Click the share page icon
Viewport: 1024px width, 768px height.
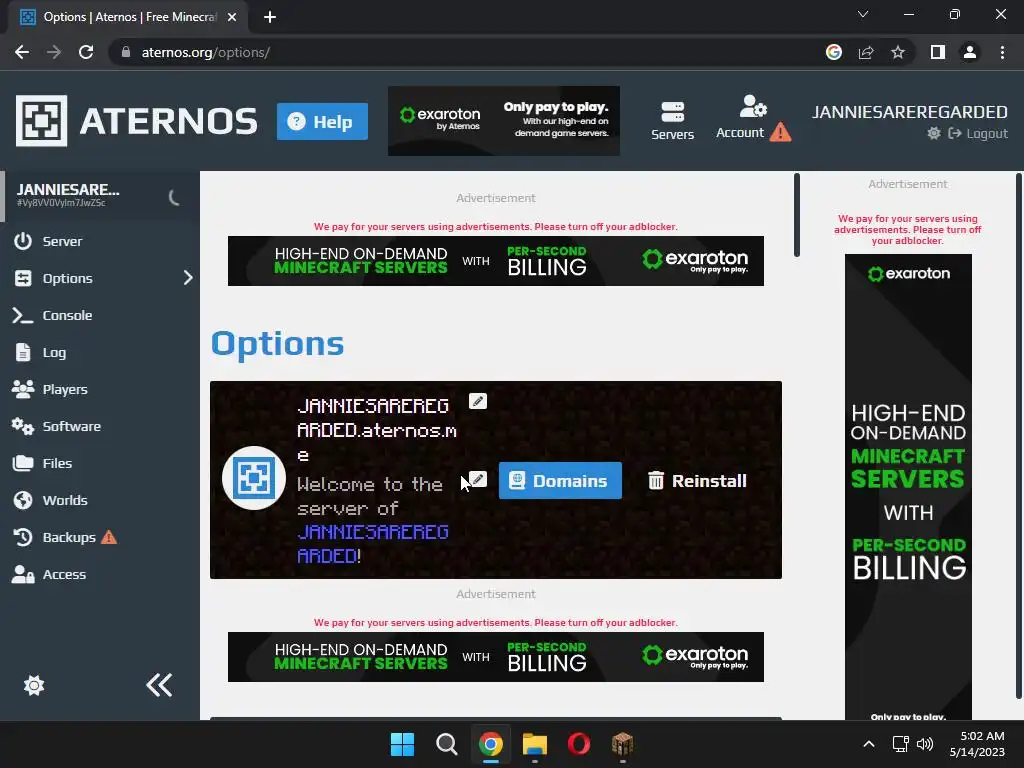pos(866,52)
